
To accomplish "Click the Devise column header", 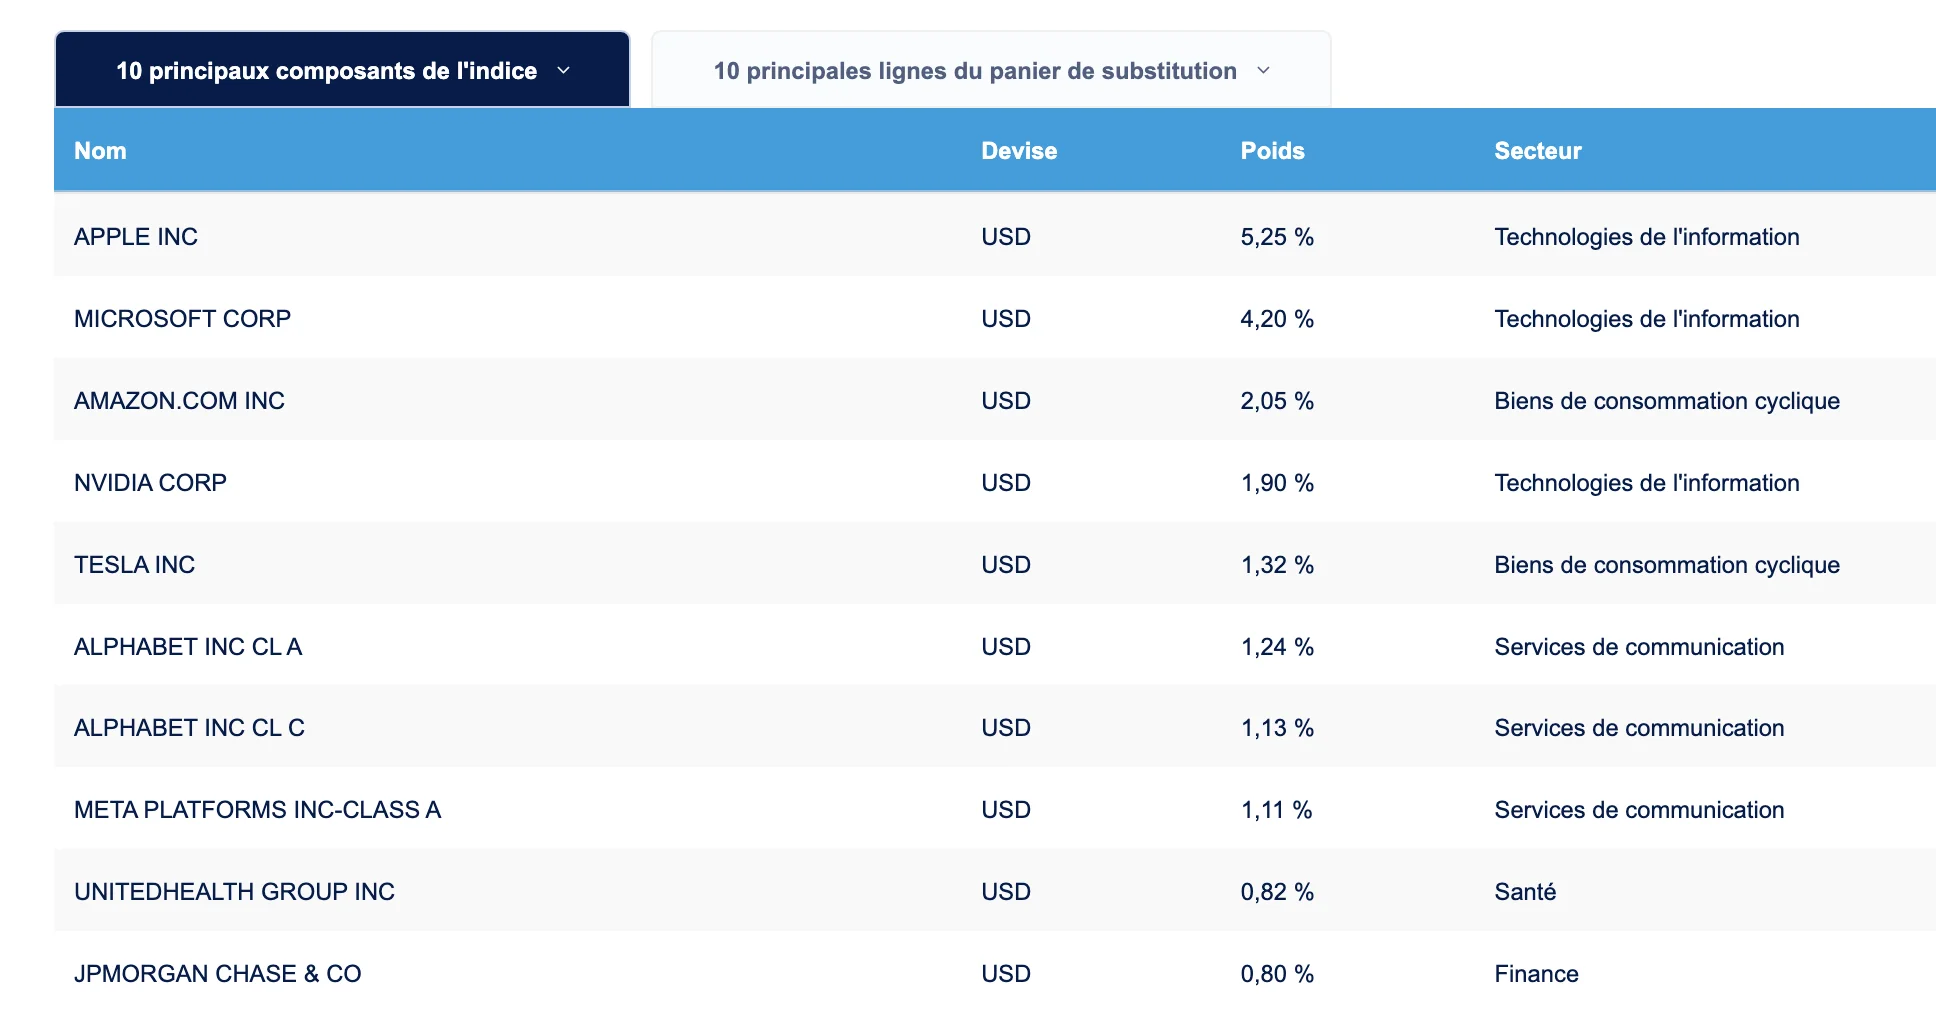I will coord(1018,151).
